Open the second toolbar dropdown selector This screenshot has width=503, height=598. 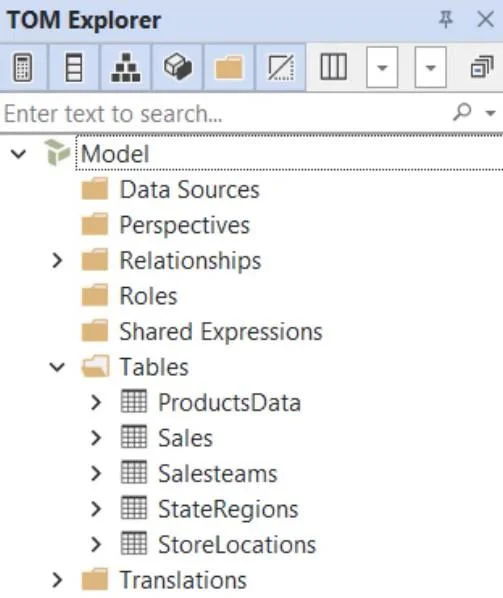pyautogui.click(x=431, y=68)
